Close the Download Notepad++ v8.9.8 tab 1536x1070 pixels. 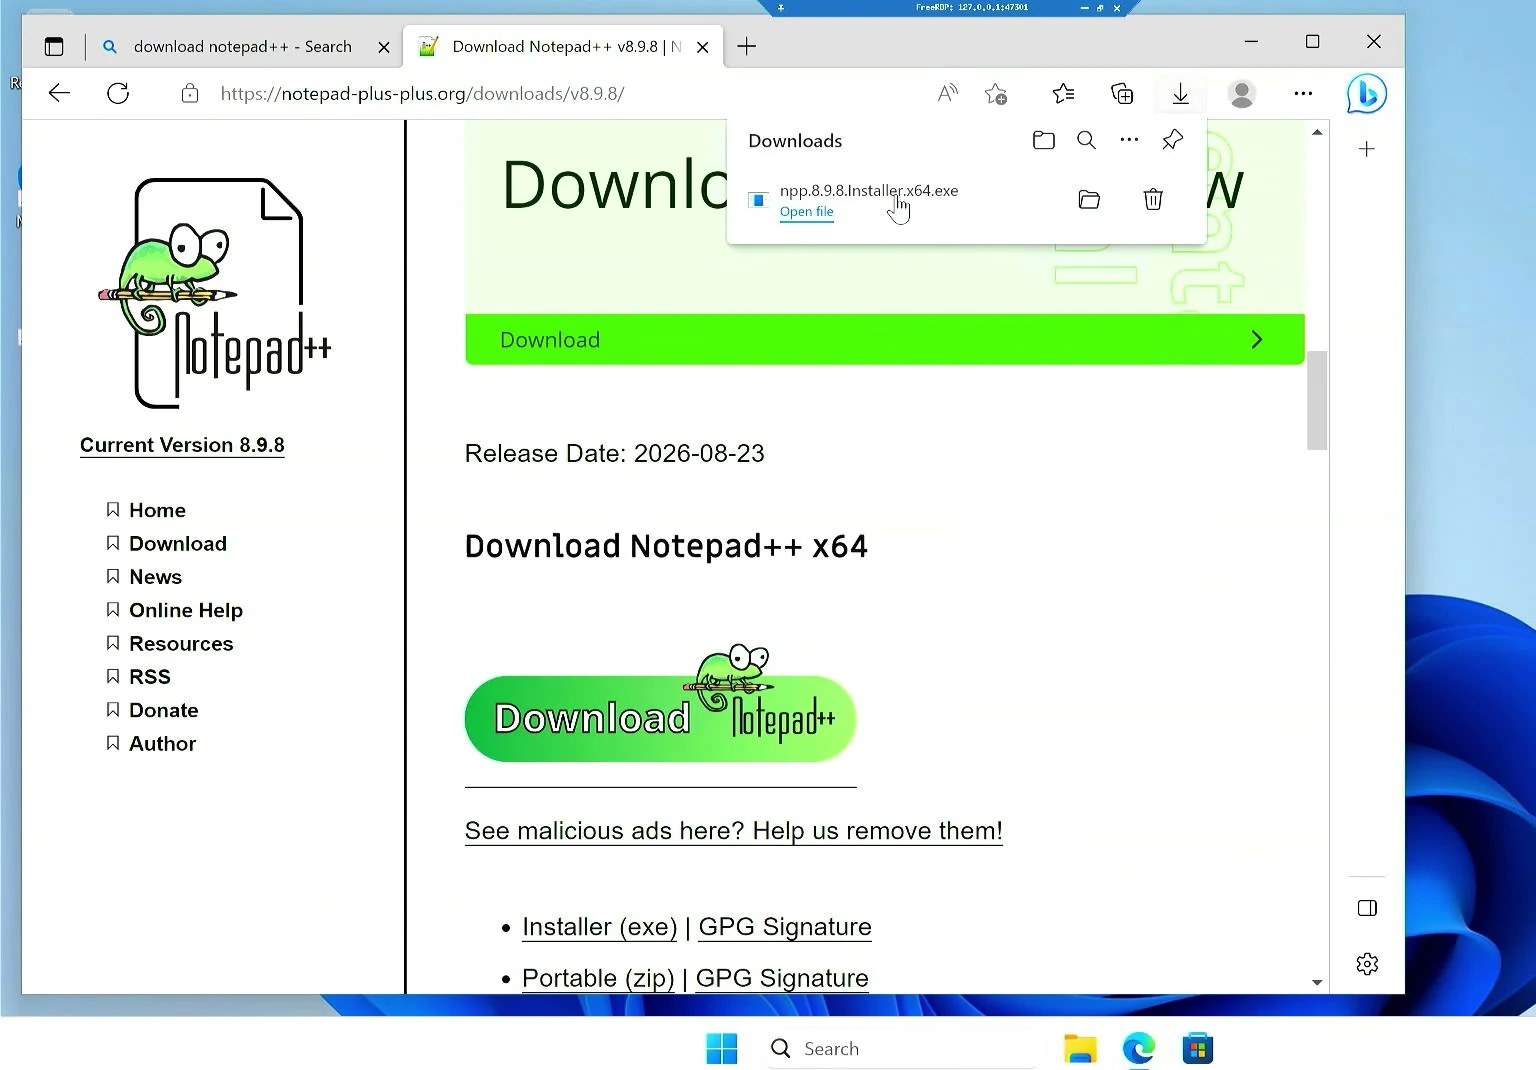click(703, 47)
